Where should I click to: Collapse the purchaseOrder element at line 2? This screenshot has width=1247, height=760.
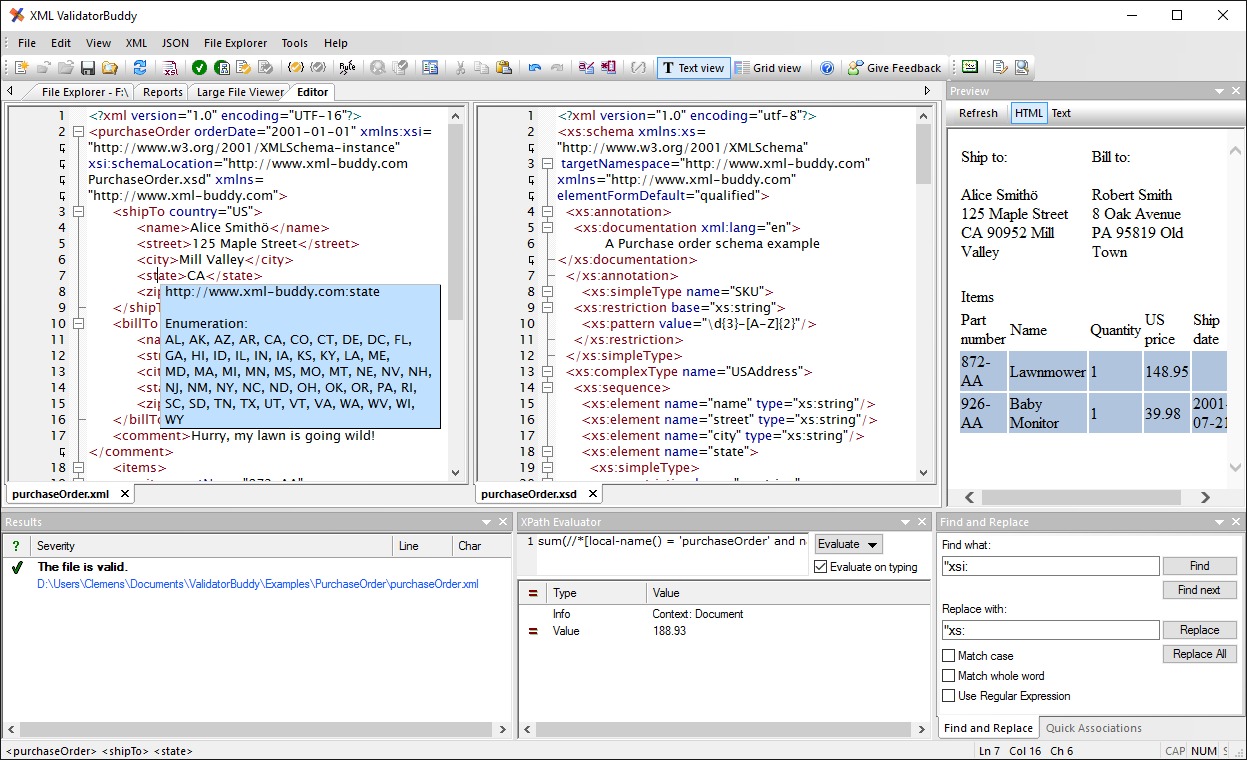[x=78, y=131]
